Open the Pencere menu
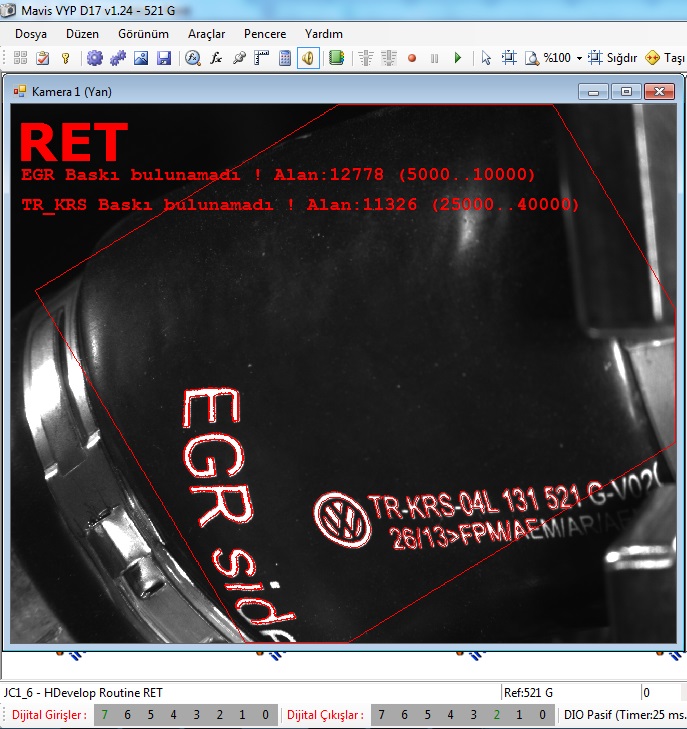 [265, 34]
